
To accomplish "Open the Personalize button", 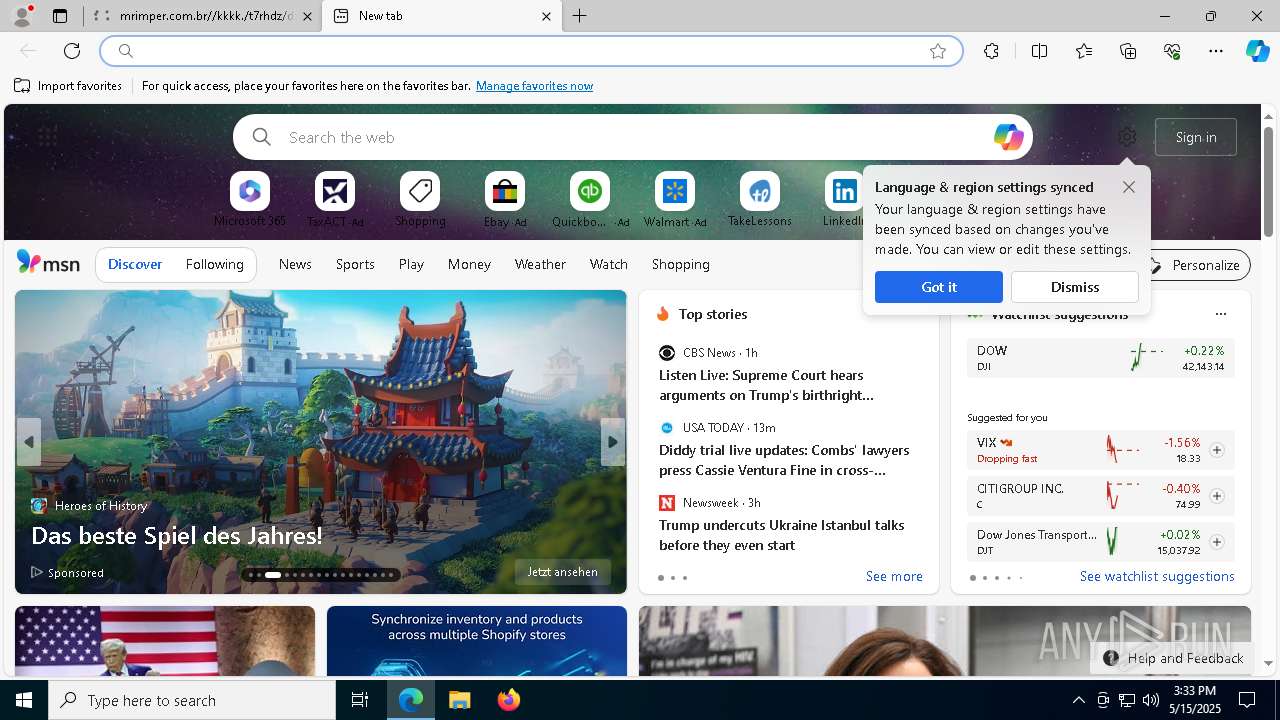I will coord(1195,265).
